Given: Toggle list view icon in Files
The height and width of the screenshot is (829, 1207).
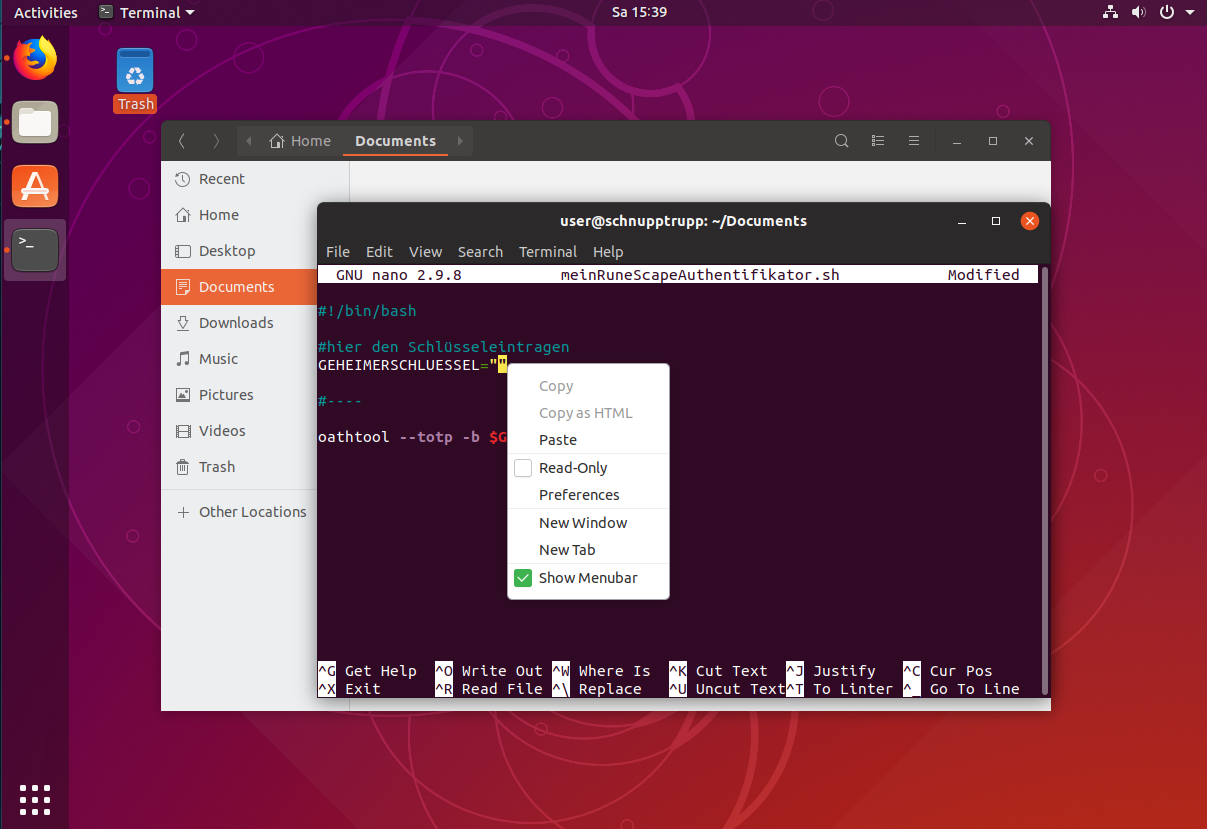Looking at the screenshot, I should pyautogui.click(x=878, y=141).
